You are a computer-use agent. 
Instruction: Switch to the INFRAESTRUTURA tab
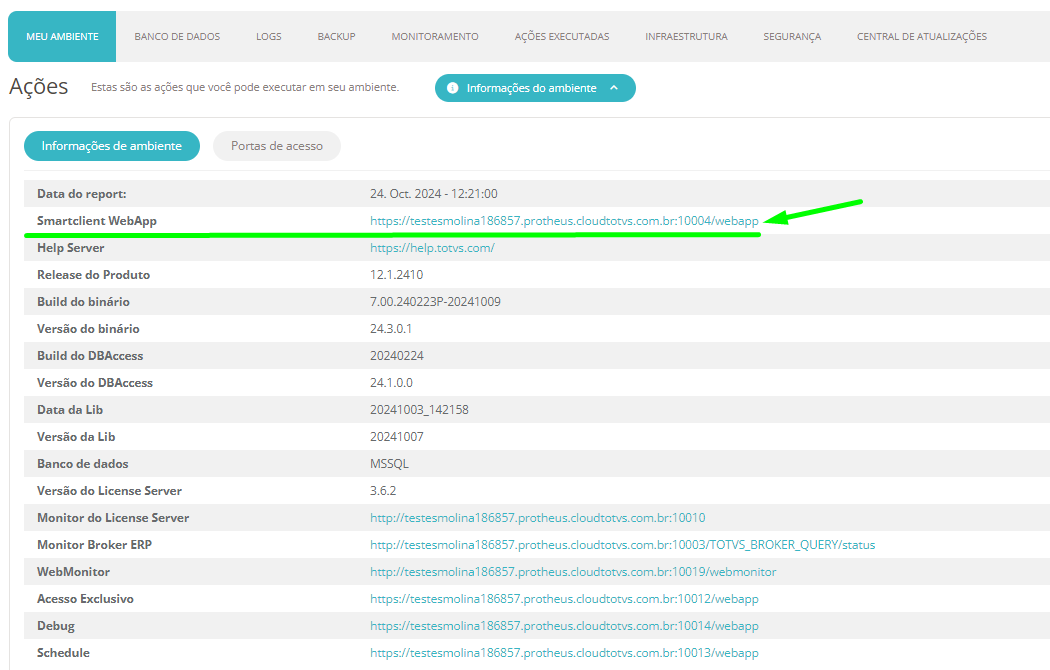[686, 36]
